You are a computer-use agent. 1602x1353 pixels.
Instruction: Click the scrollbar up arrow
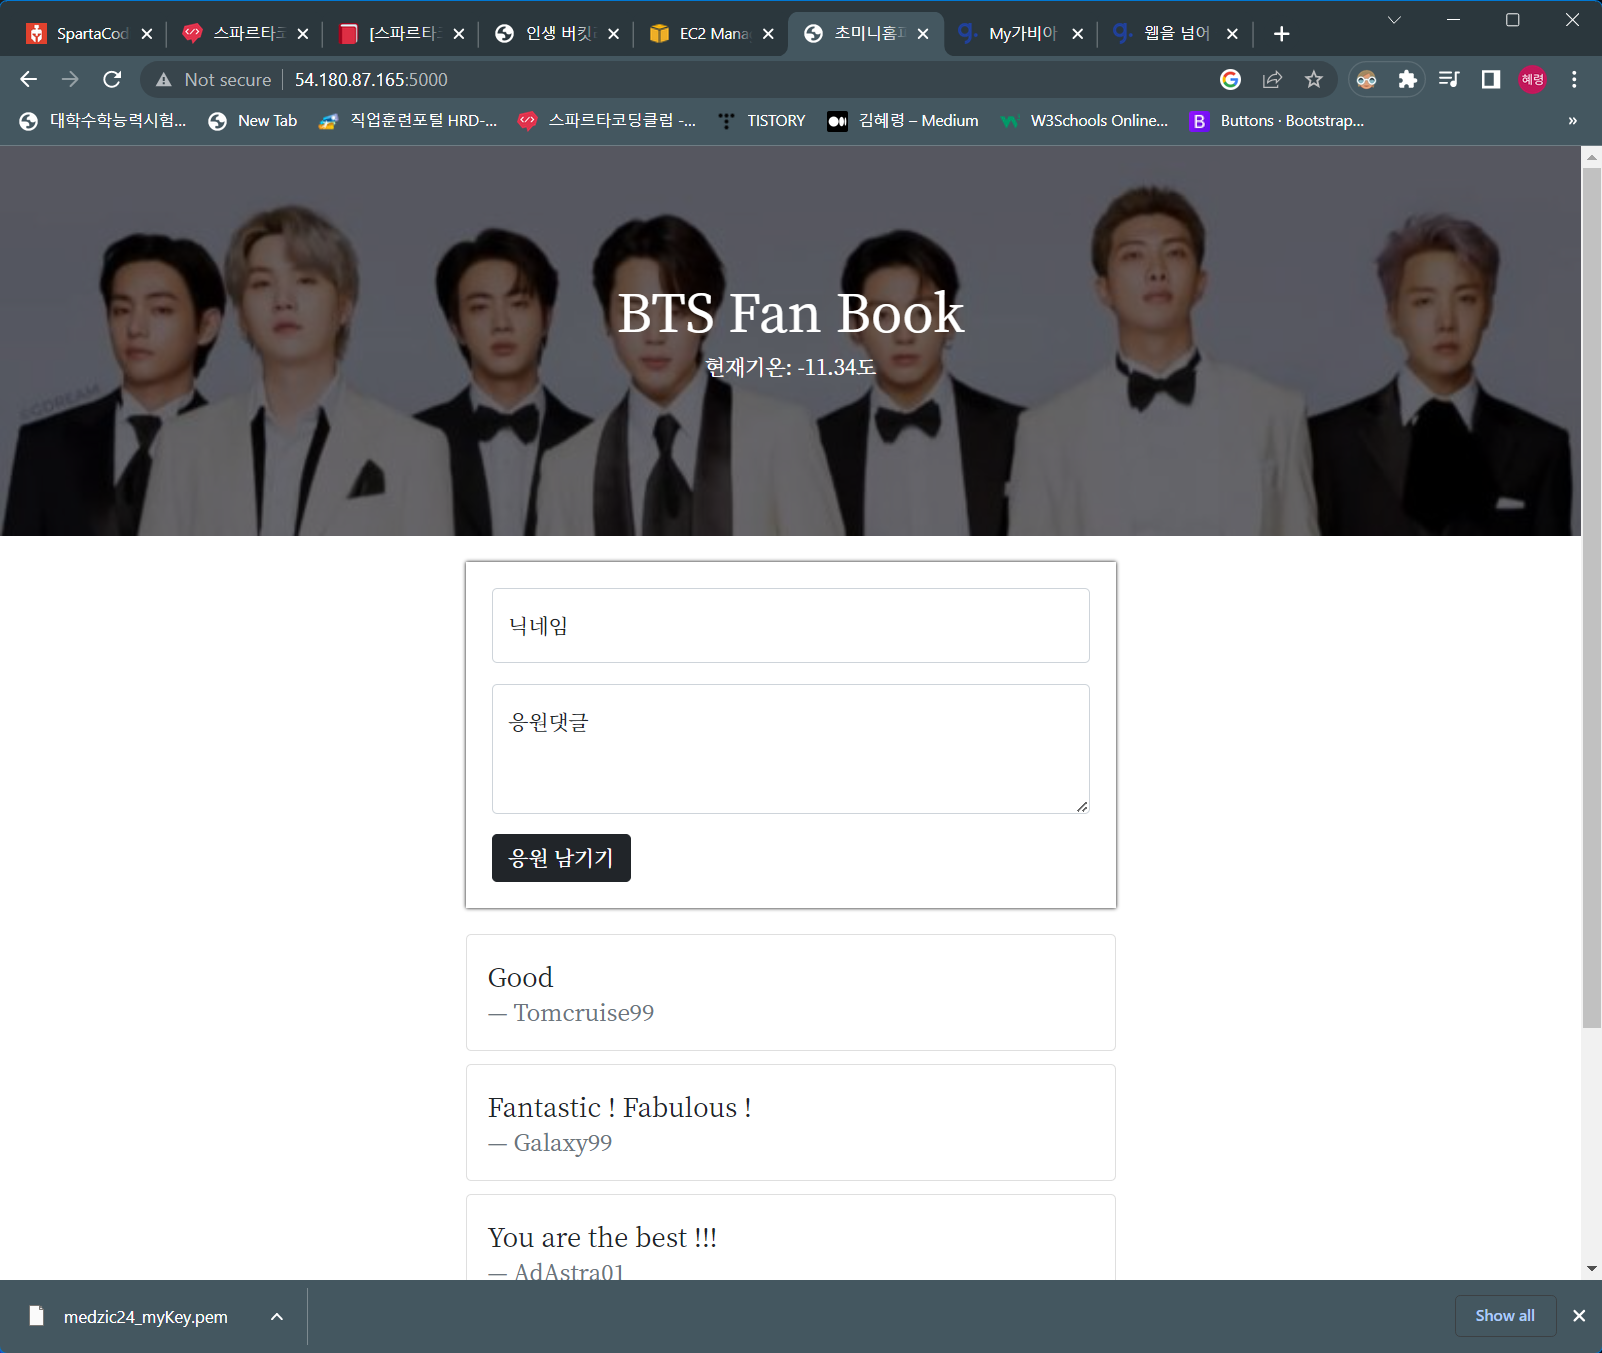[x=1591, y=157]
